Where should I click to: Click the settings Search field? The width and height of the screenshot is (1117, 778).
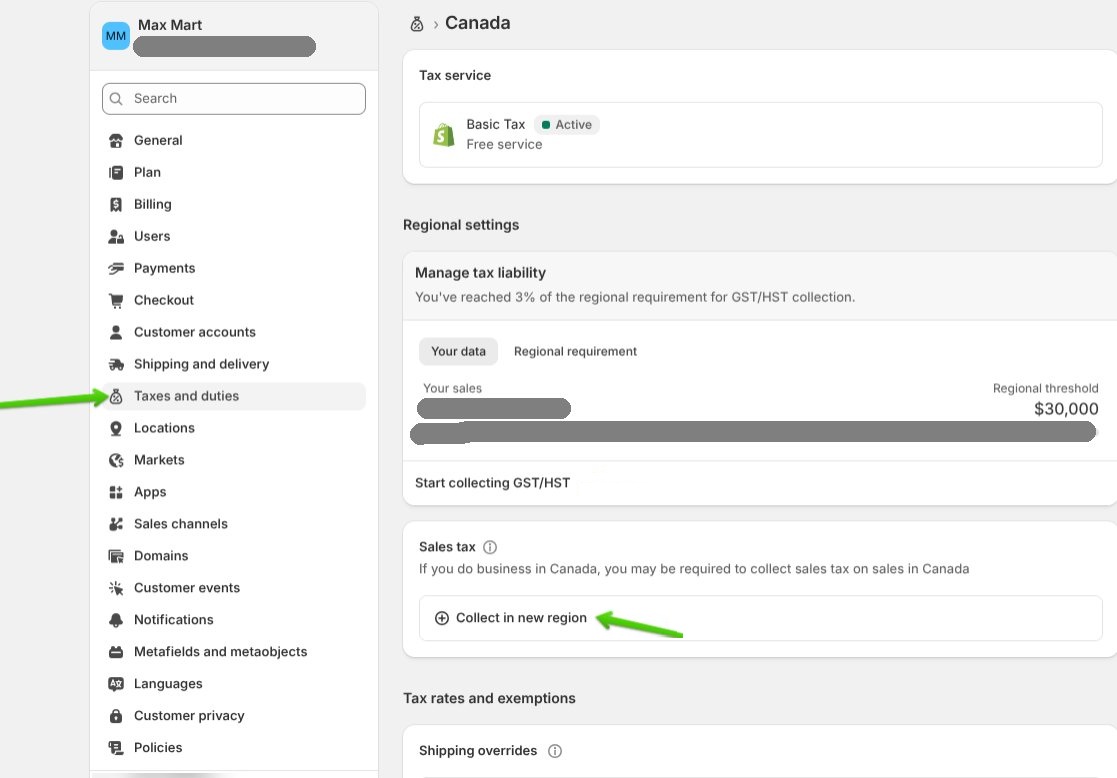pos(234,99)
